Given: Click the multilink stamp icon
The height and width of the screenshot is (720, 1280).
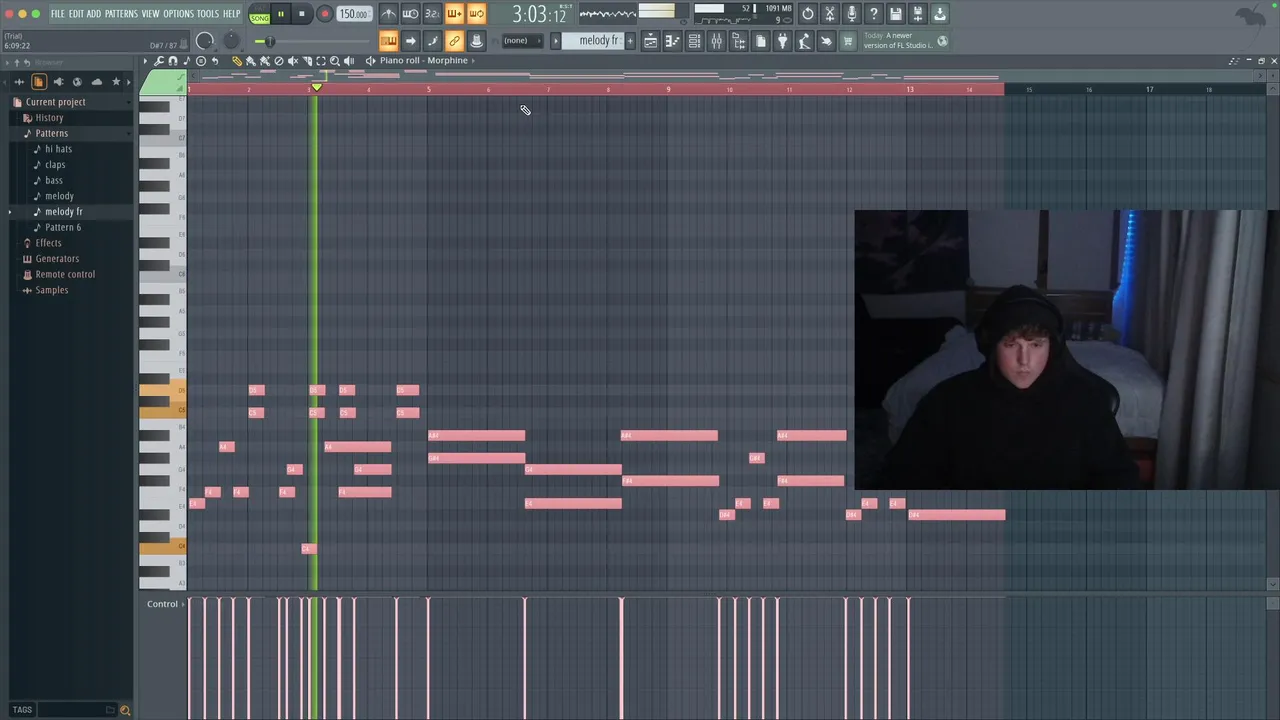Looking at the screenshot, I should 476,41.
